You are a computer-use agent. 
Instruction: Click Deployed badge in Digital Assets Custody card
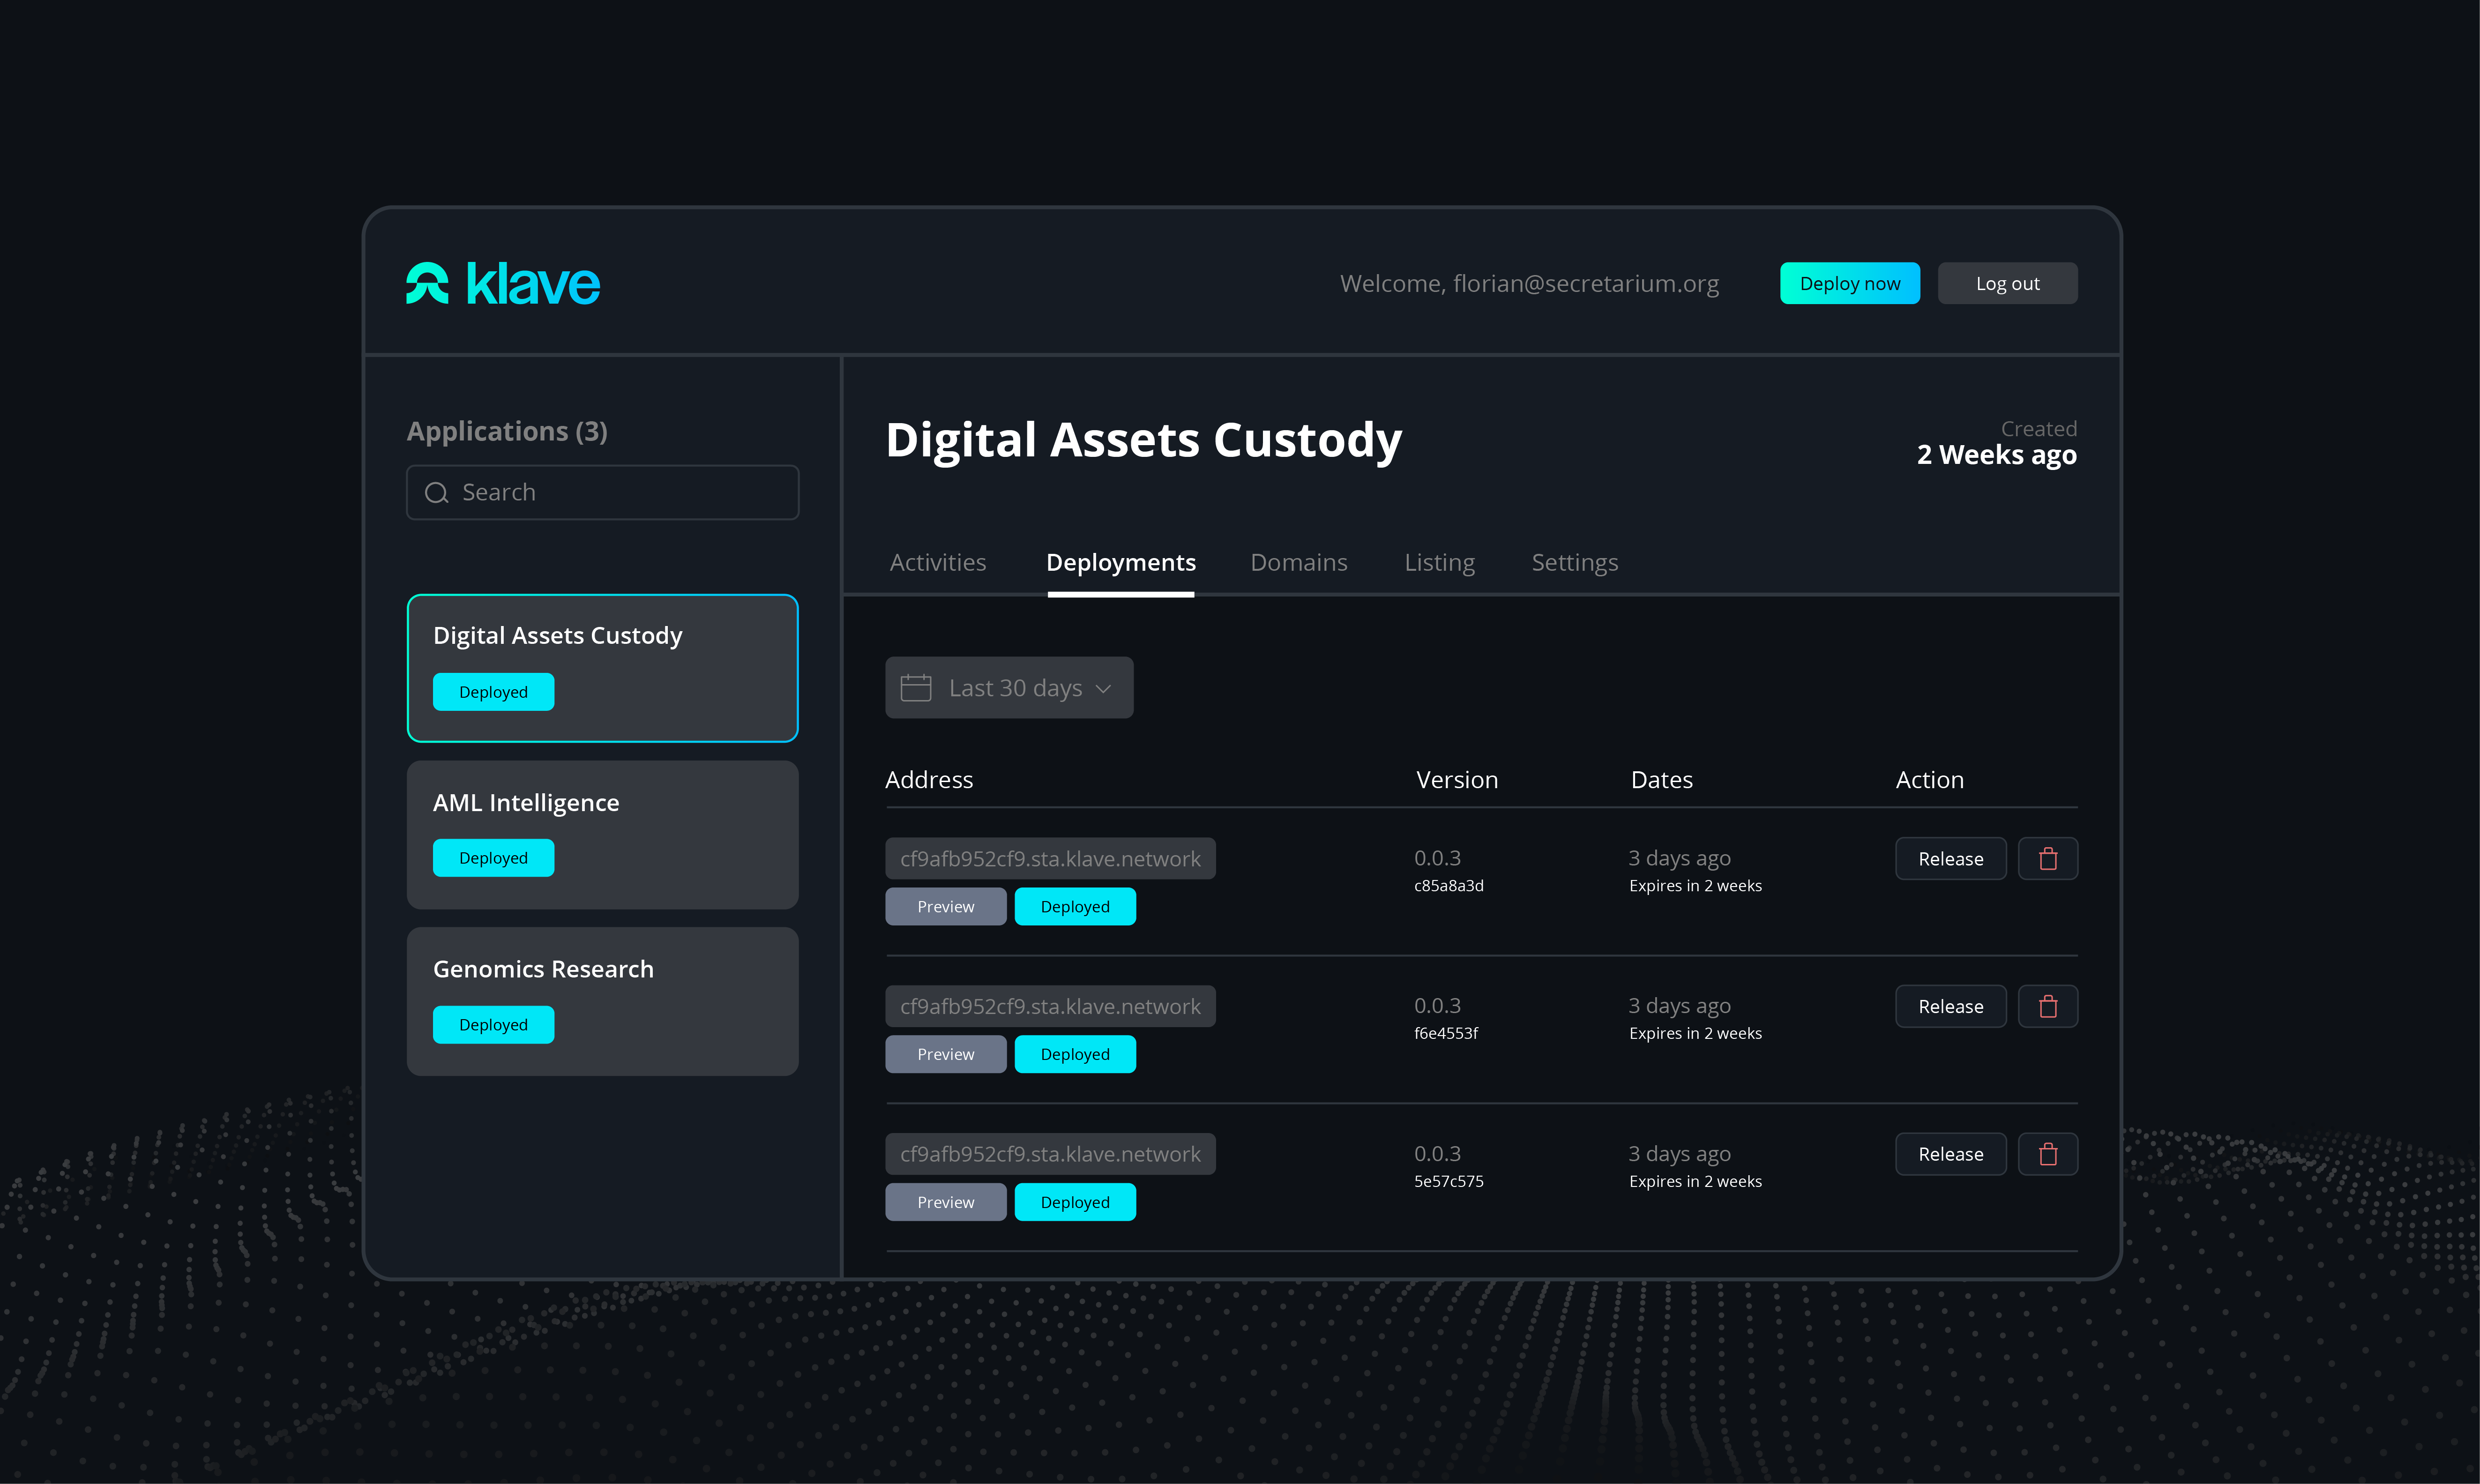click(493, 692)
